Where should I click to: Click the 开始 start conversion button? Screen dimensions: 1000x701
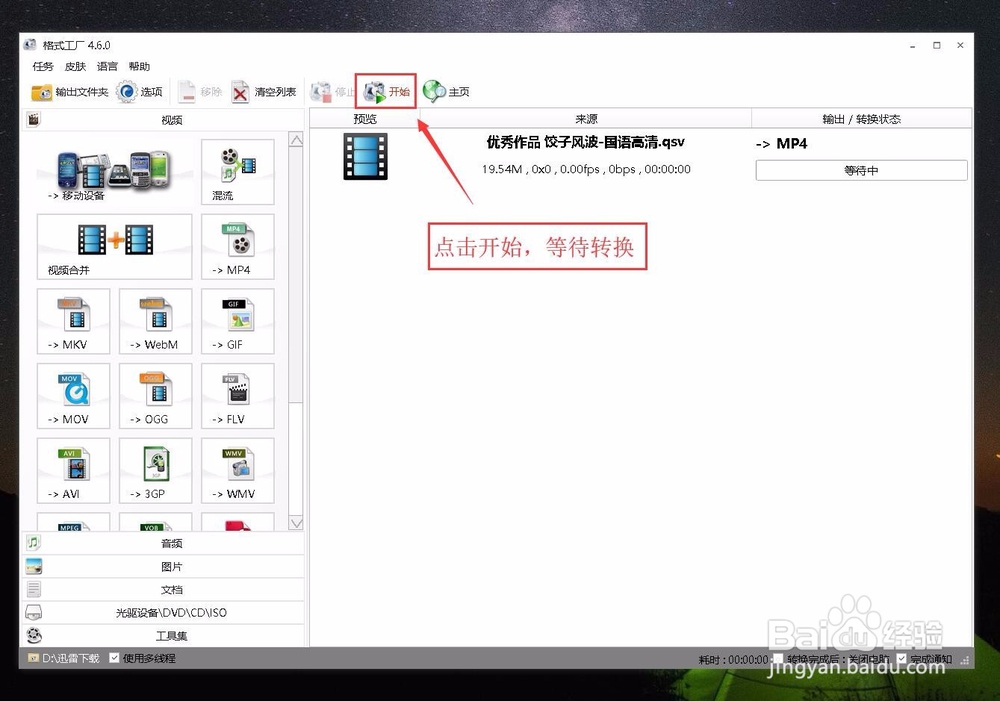coord(386,91)
